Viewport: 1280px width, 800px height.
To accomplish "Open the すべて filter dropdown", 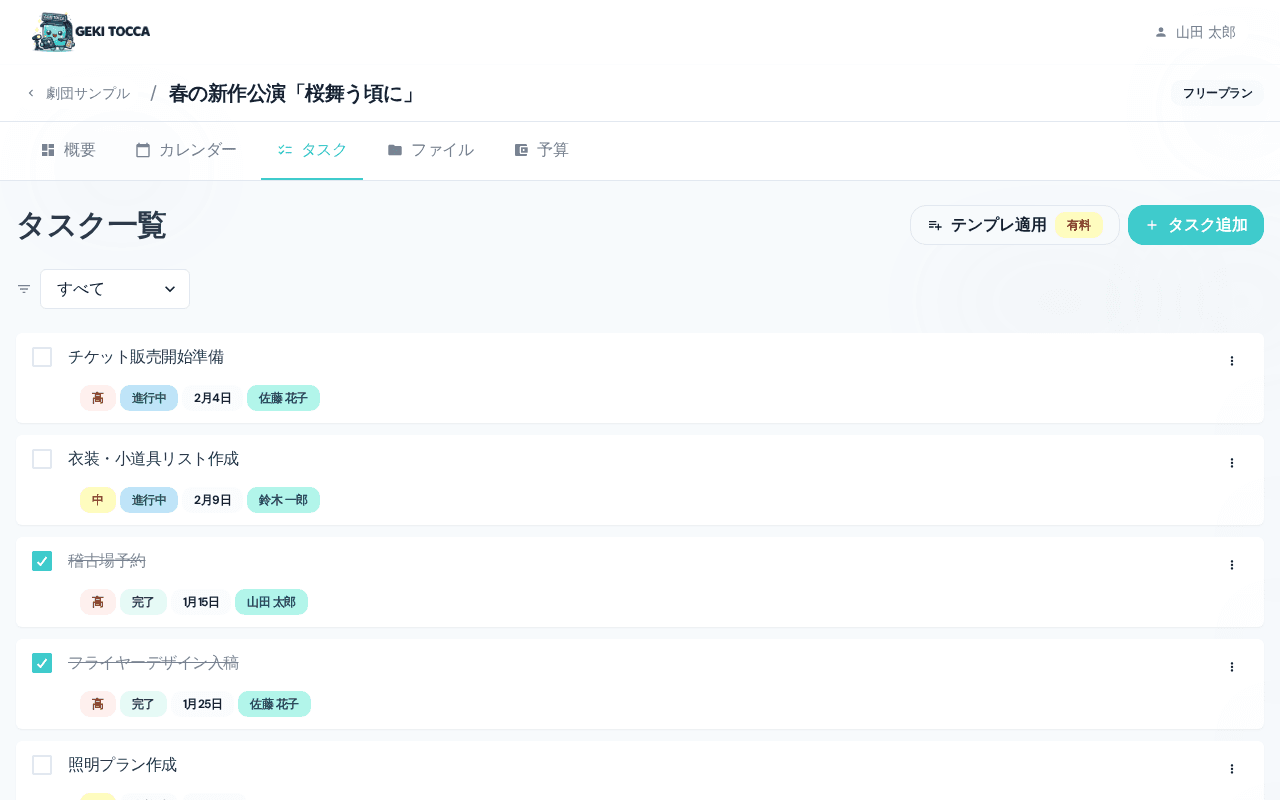I will [115, 289].
